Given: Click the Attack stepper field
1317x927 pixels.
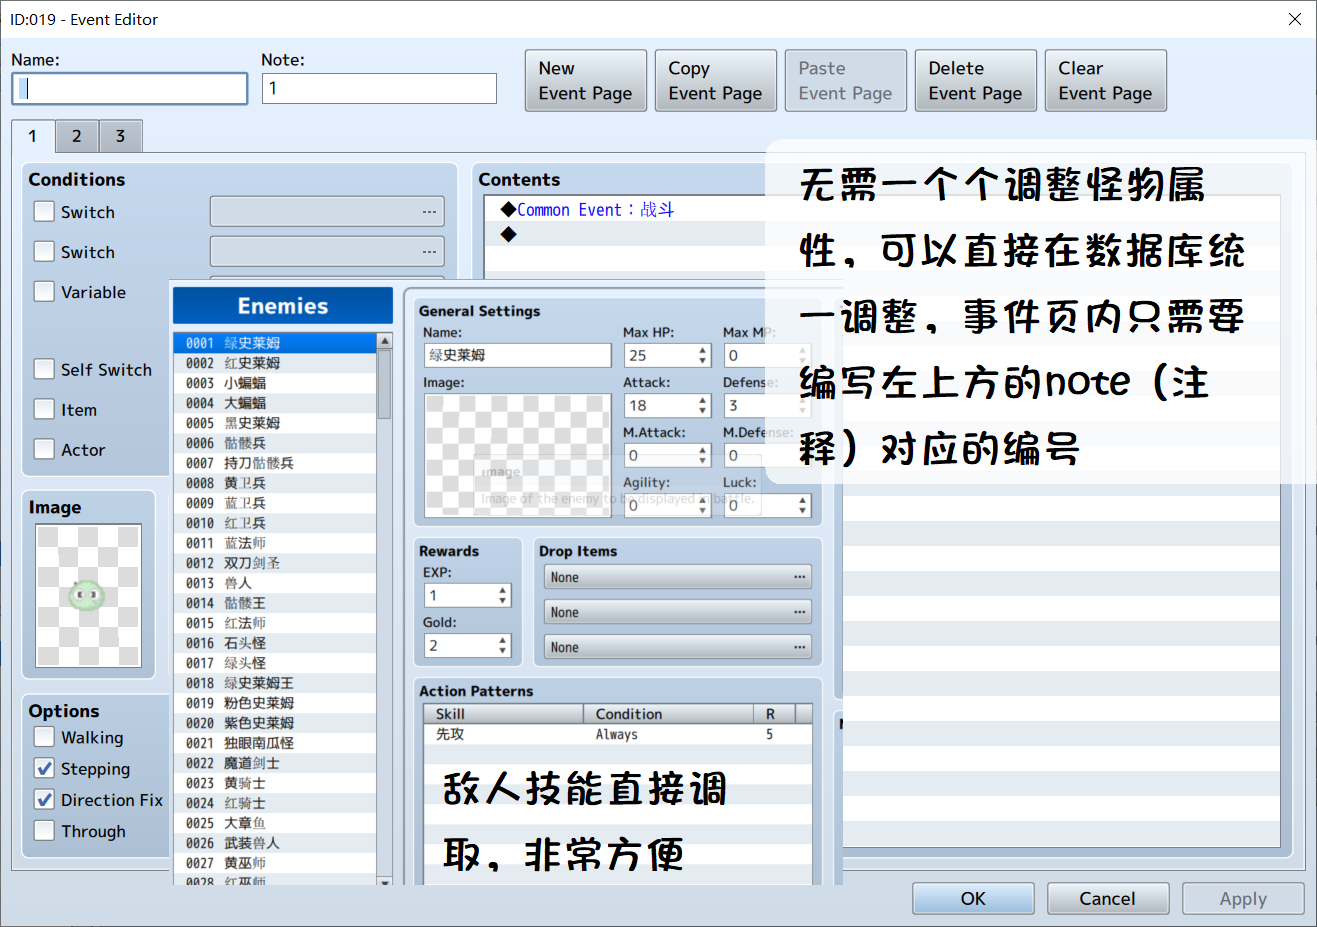Looking at the screenshot, I should 668,405.
